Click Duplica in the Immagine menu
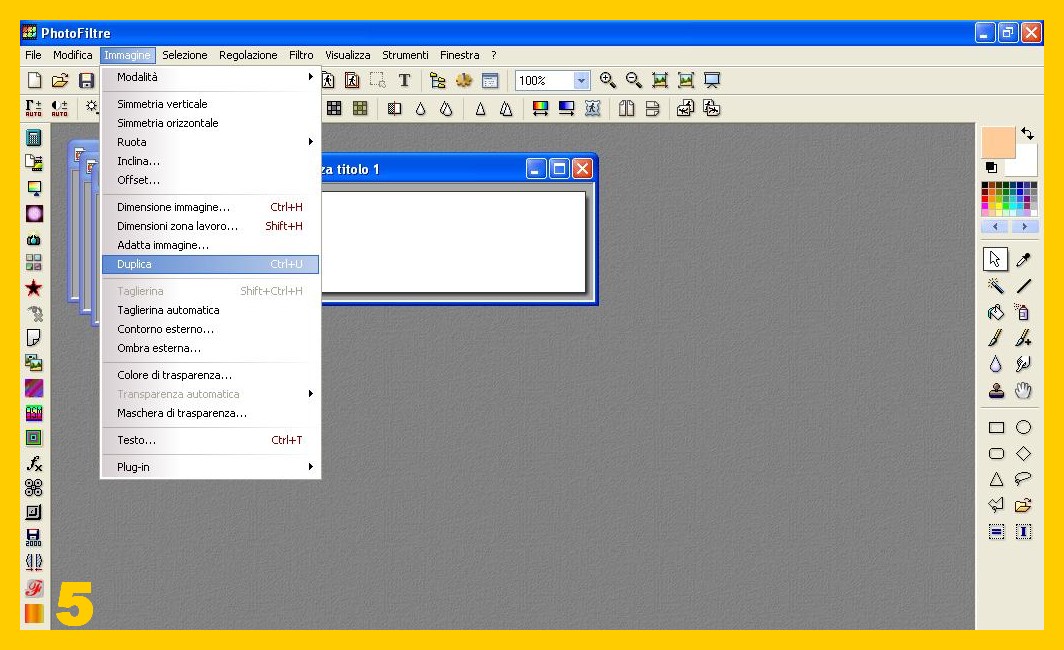 click(210, 265)
